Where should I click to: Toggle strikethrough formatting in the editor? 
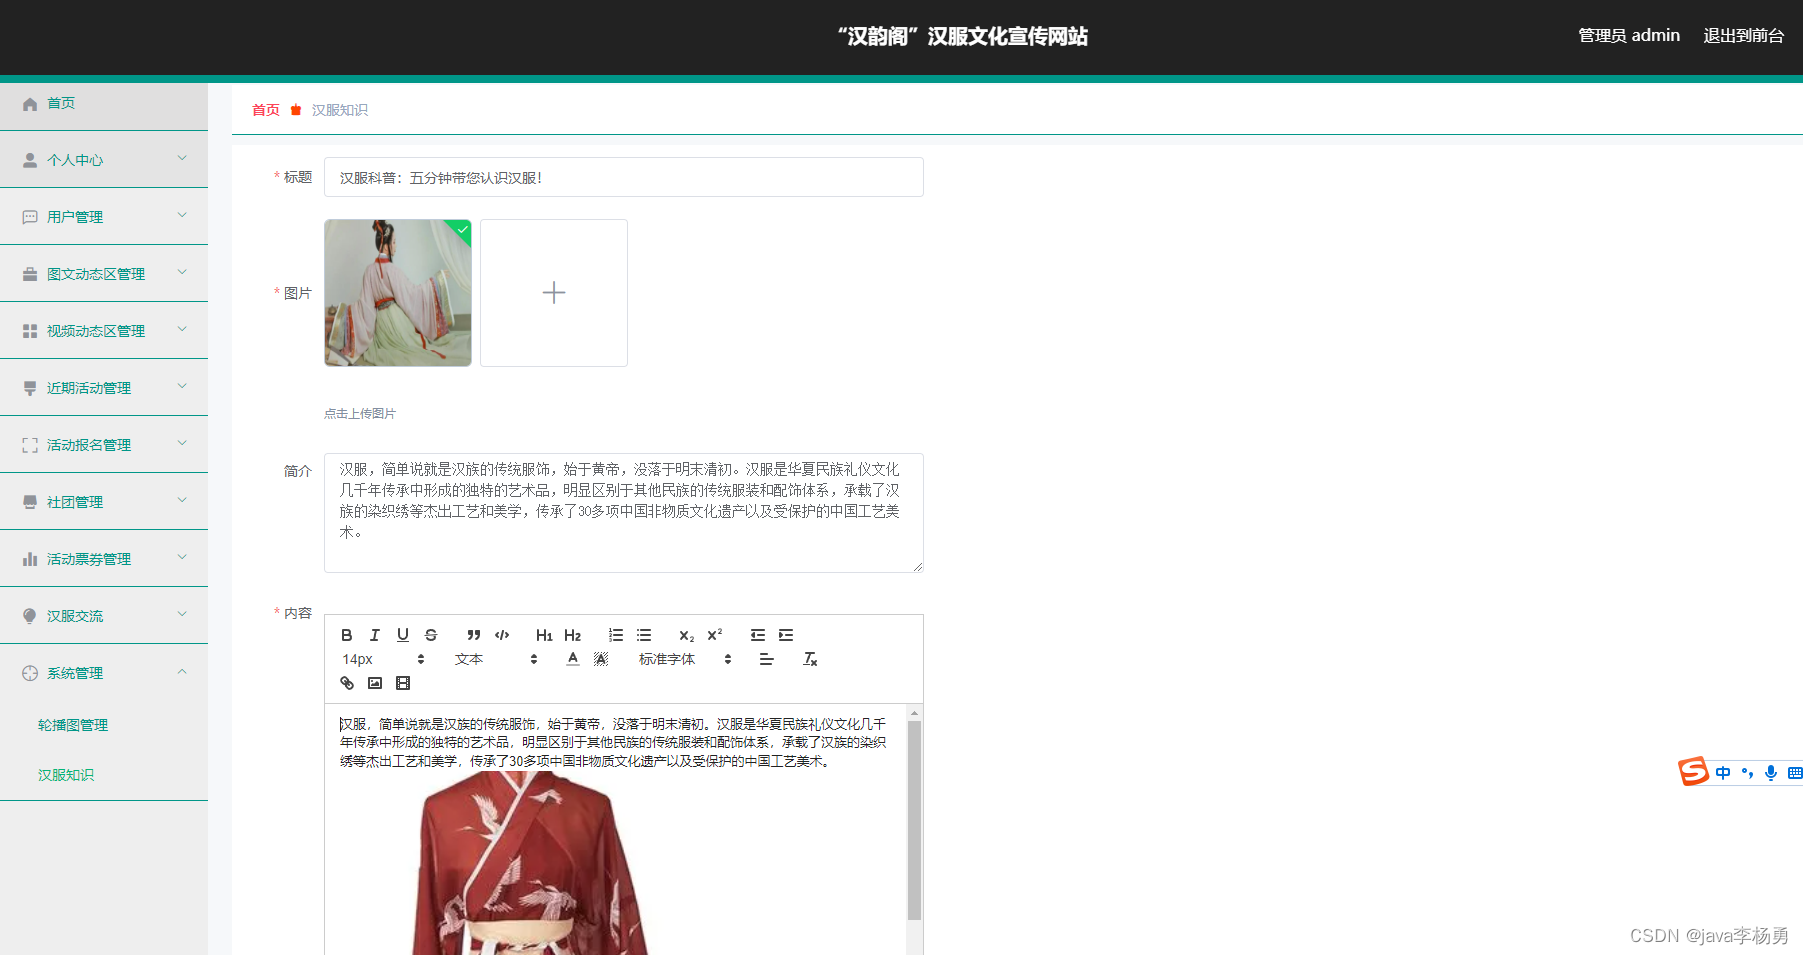(x=431, y=635)
